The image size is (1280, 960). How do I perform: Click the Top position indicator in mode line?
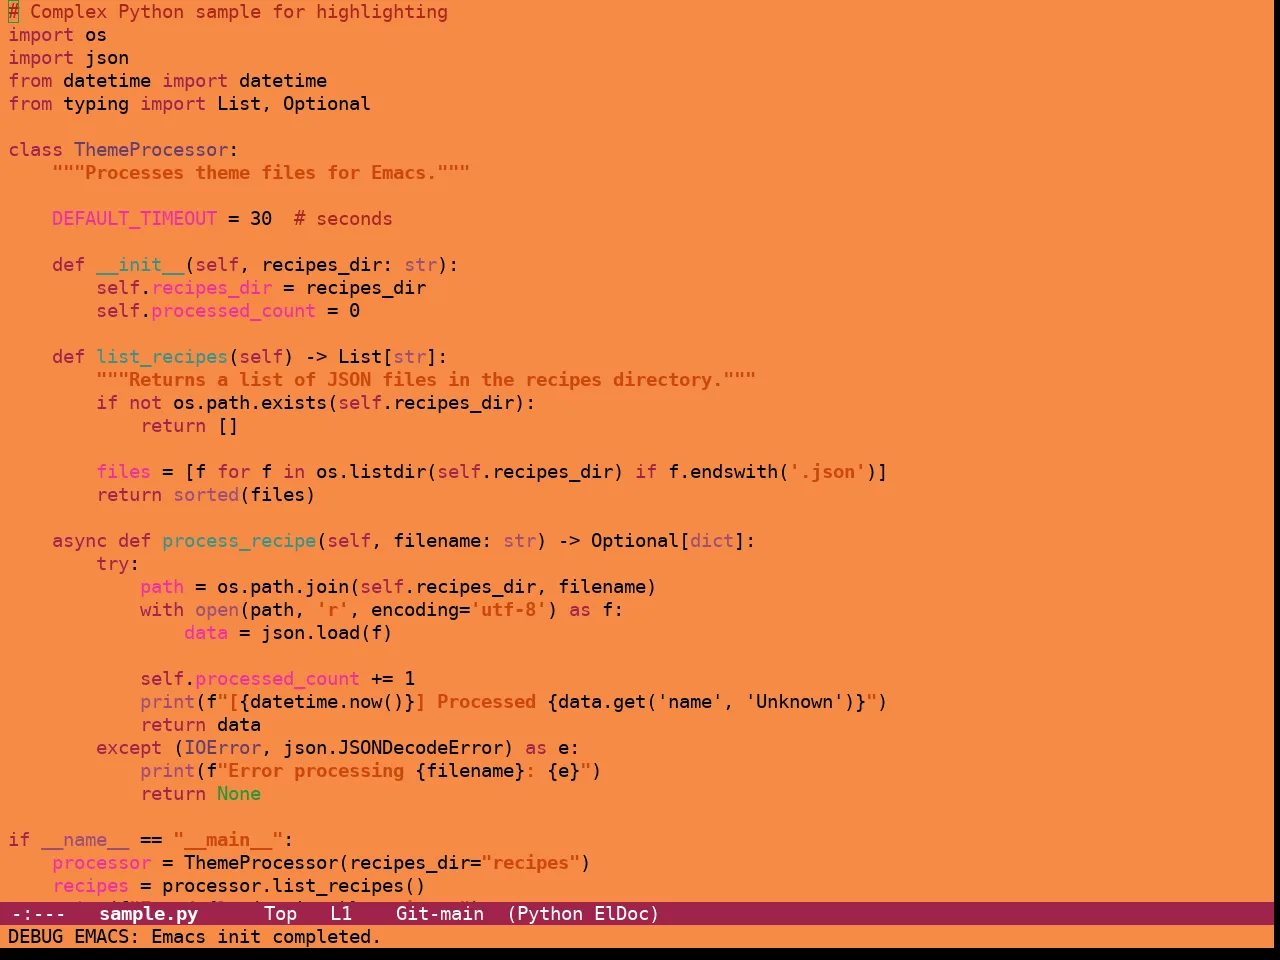tap(280, 914)
